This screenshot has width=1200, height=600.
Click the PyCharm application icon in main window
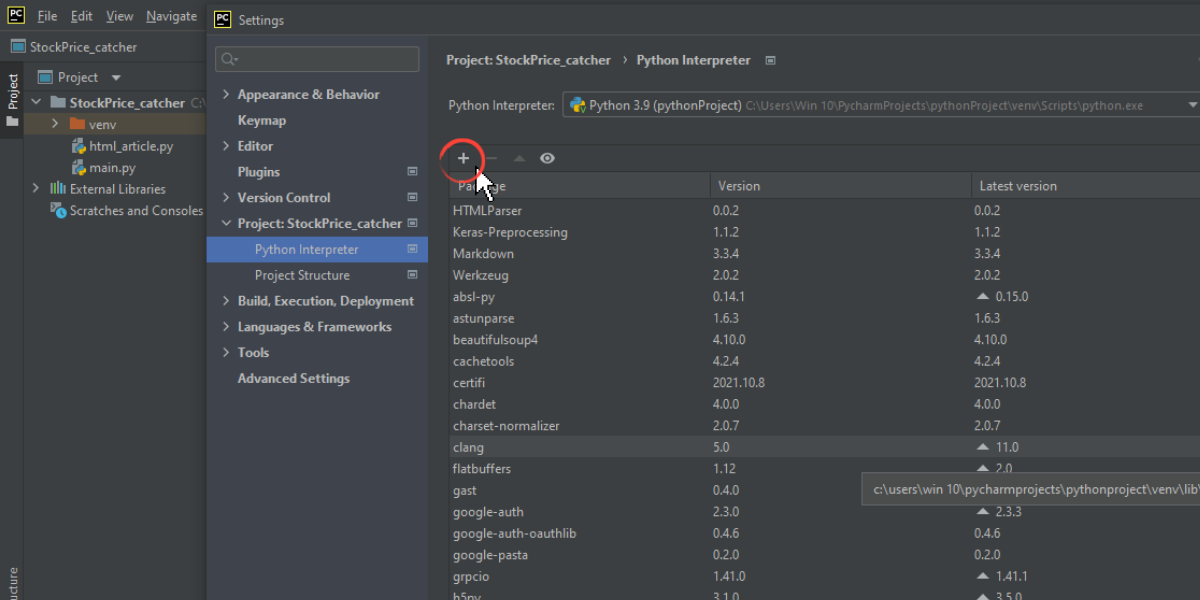pyautogui.click(x=16, y=16)
